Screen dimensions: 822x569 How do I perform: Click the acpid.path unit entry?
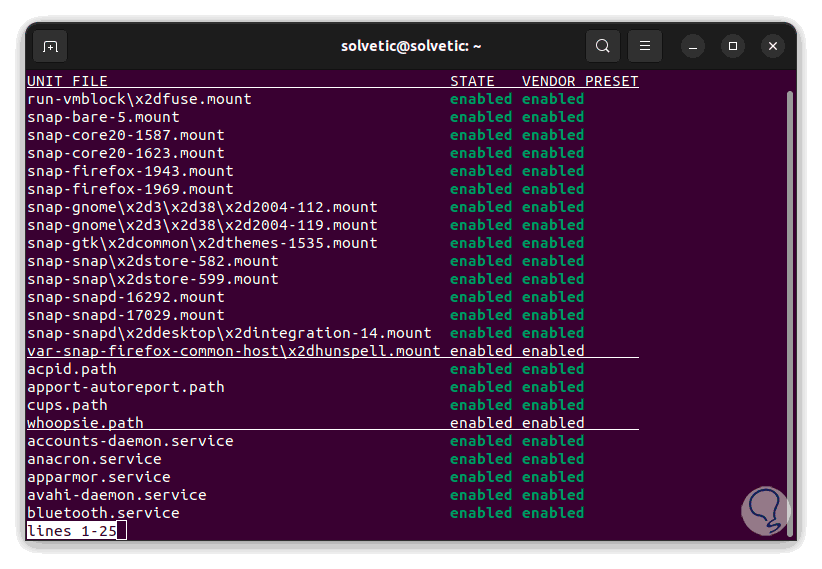click(x=72, y=369)
